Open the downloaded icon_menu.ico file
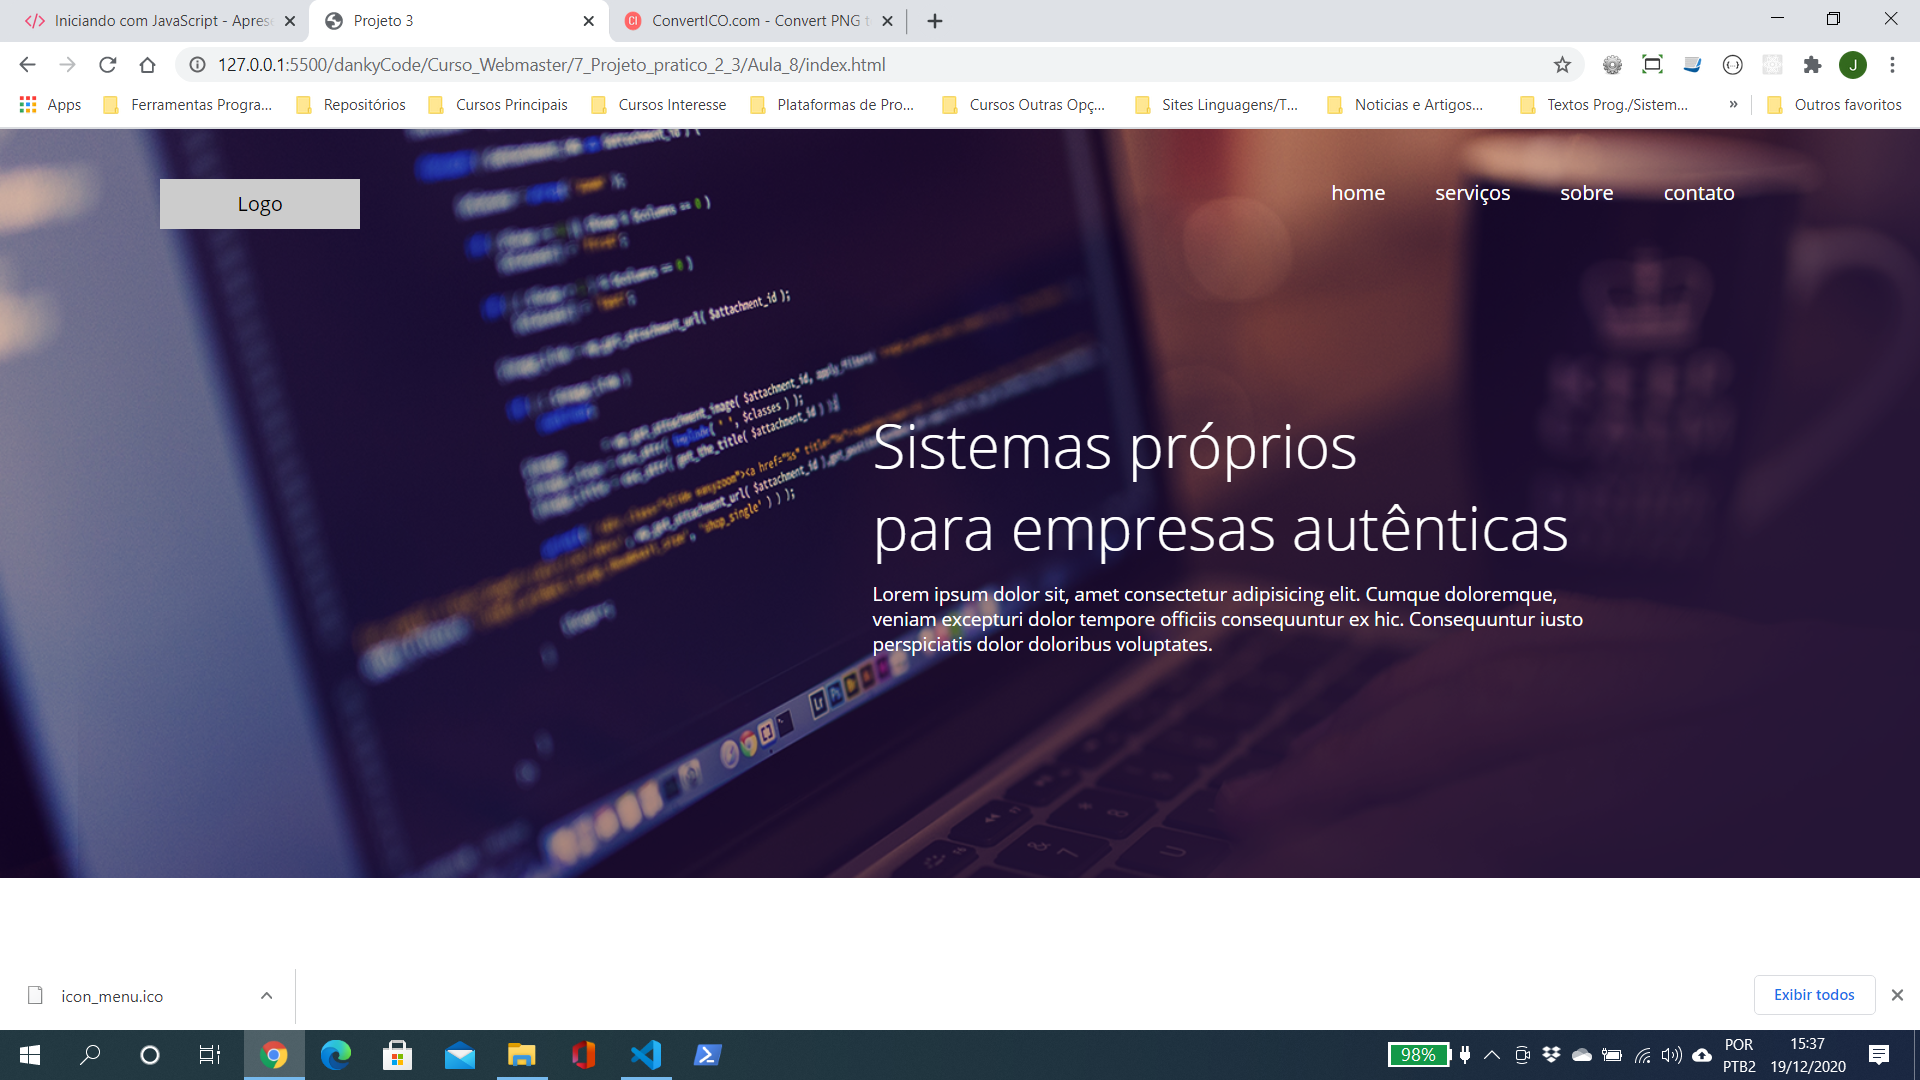This screenshot has height=1080, width=1920. coord(112,996)
